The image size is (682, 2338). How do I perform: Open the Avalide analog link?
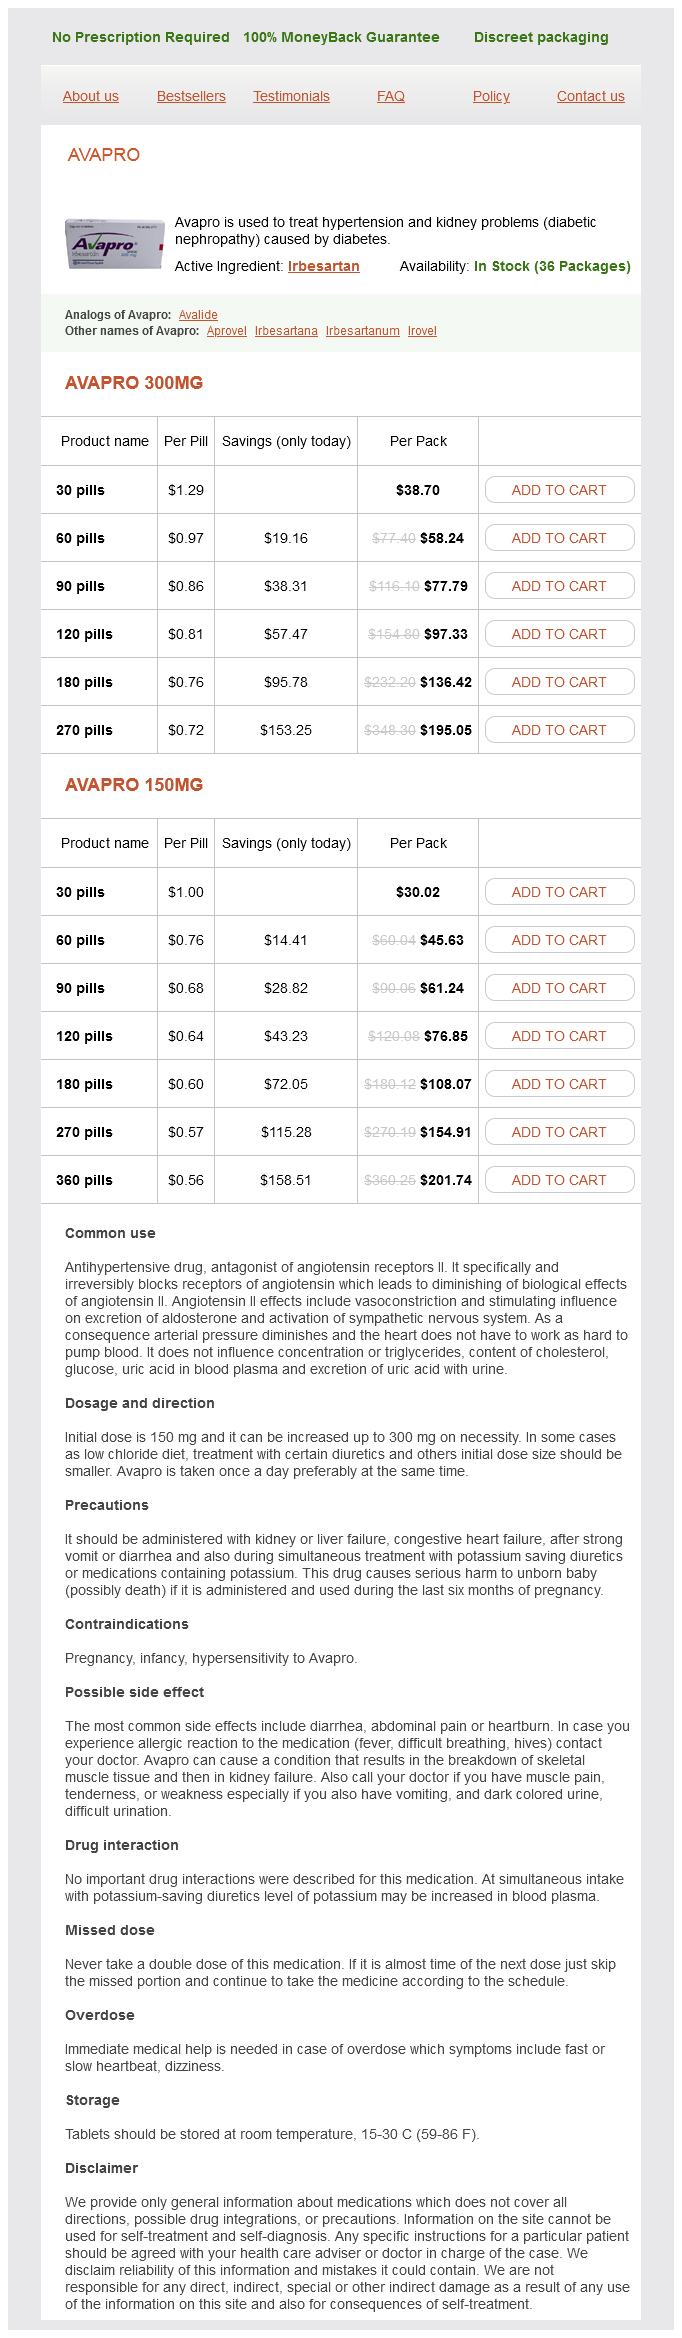point(198,315)
